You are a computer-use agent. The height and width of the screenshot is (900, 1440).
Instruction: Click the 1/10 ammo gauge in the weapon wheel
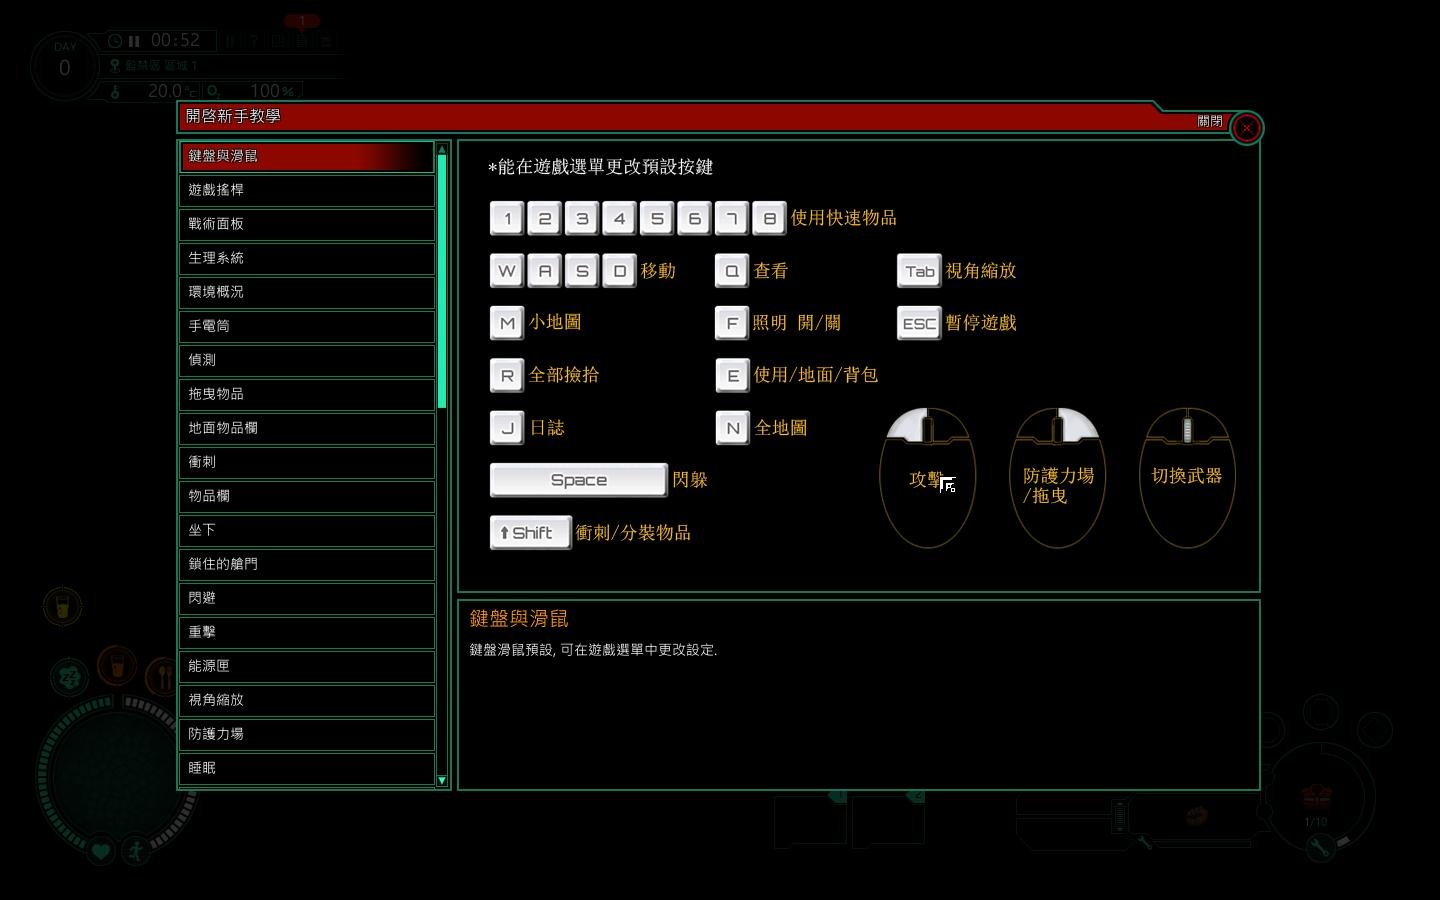[1315, 822]
